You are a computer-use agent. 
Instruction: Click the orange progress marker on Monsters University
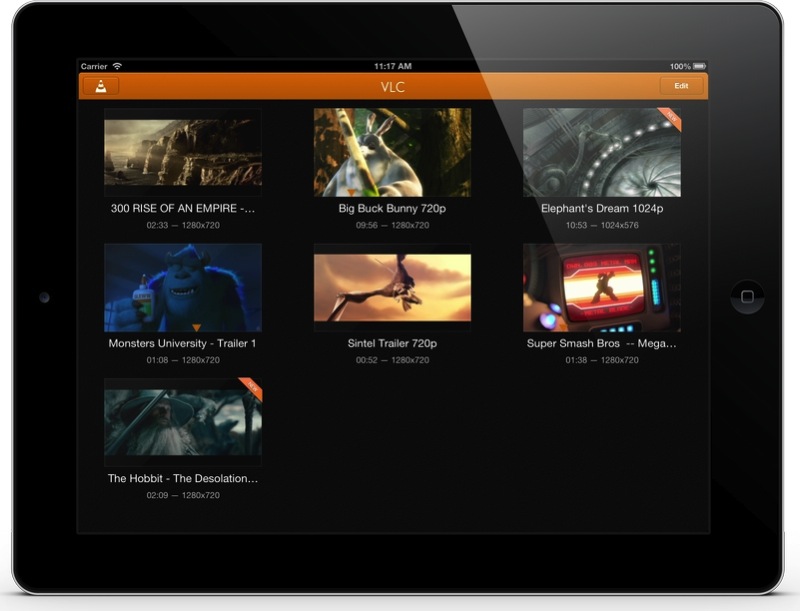point(196,327)
